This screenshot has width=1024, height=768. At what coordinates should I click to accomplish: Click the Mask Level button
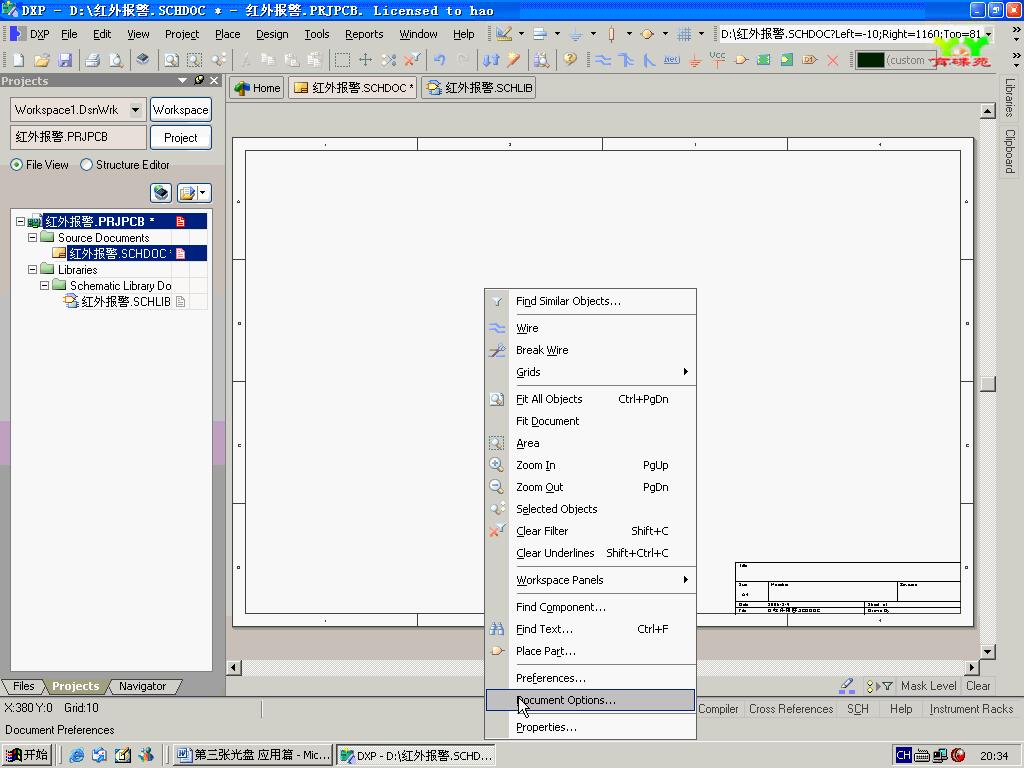coord(928,686)
